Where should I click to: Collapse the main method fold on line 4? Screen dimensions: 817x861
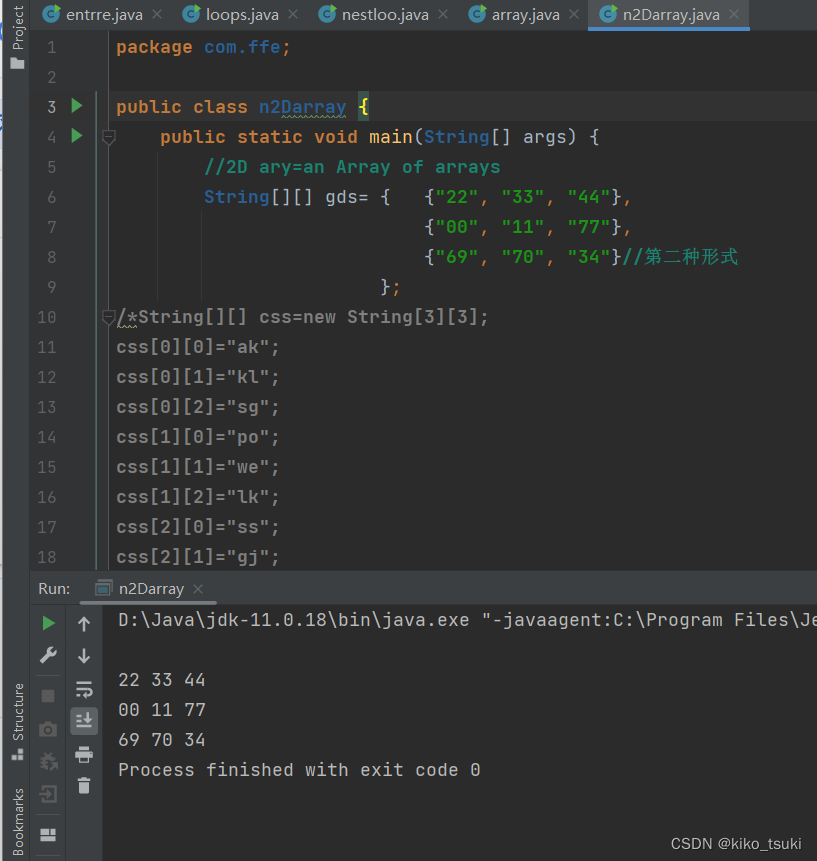(109, 137)
